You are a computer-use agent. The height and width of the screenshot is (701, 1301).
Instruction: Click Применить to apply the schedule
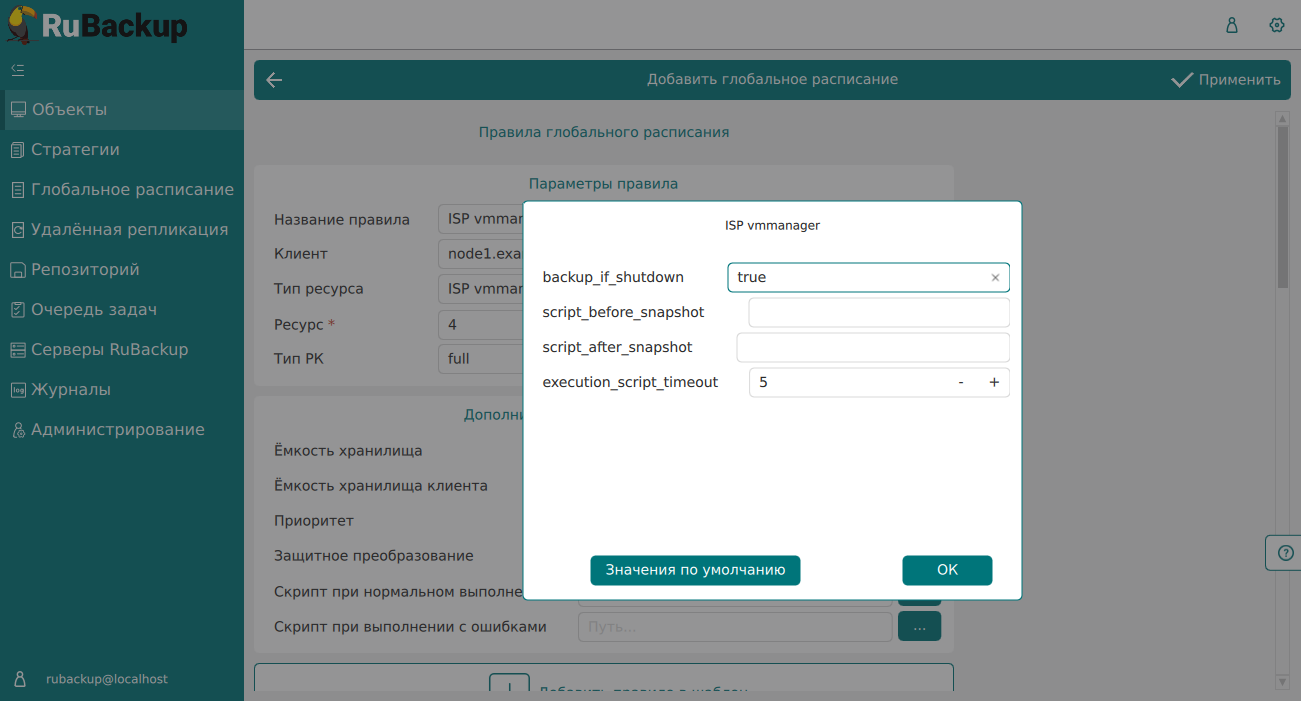1225,80
